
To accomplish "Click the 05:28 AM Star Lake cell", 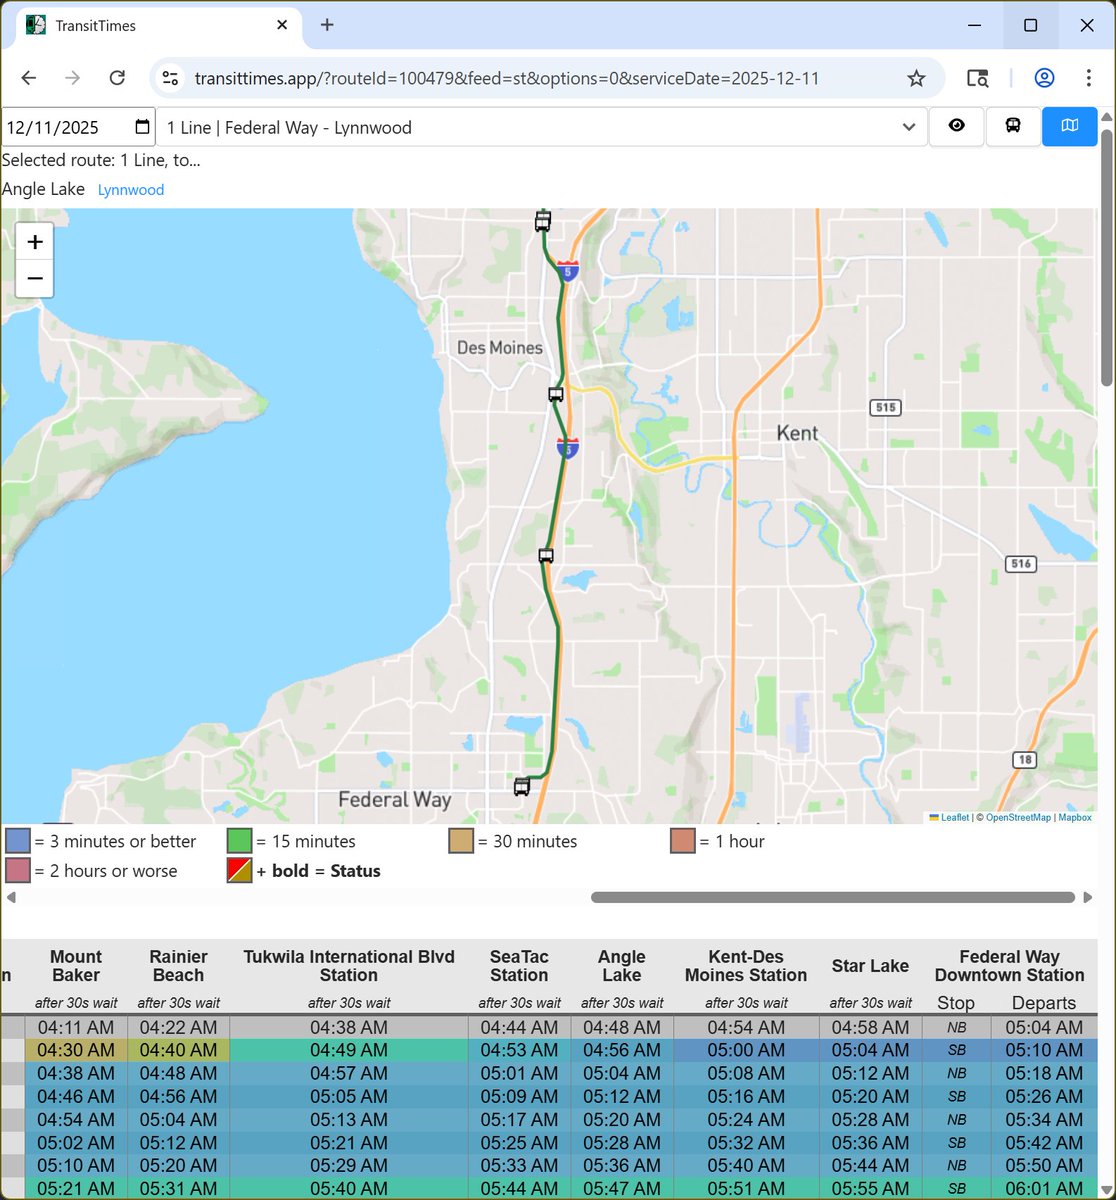I will coord(870,1119).
